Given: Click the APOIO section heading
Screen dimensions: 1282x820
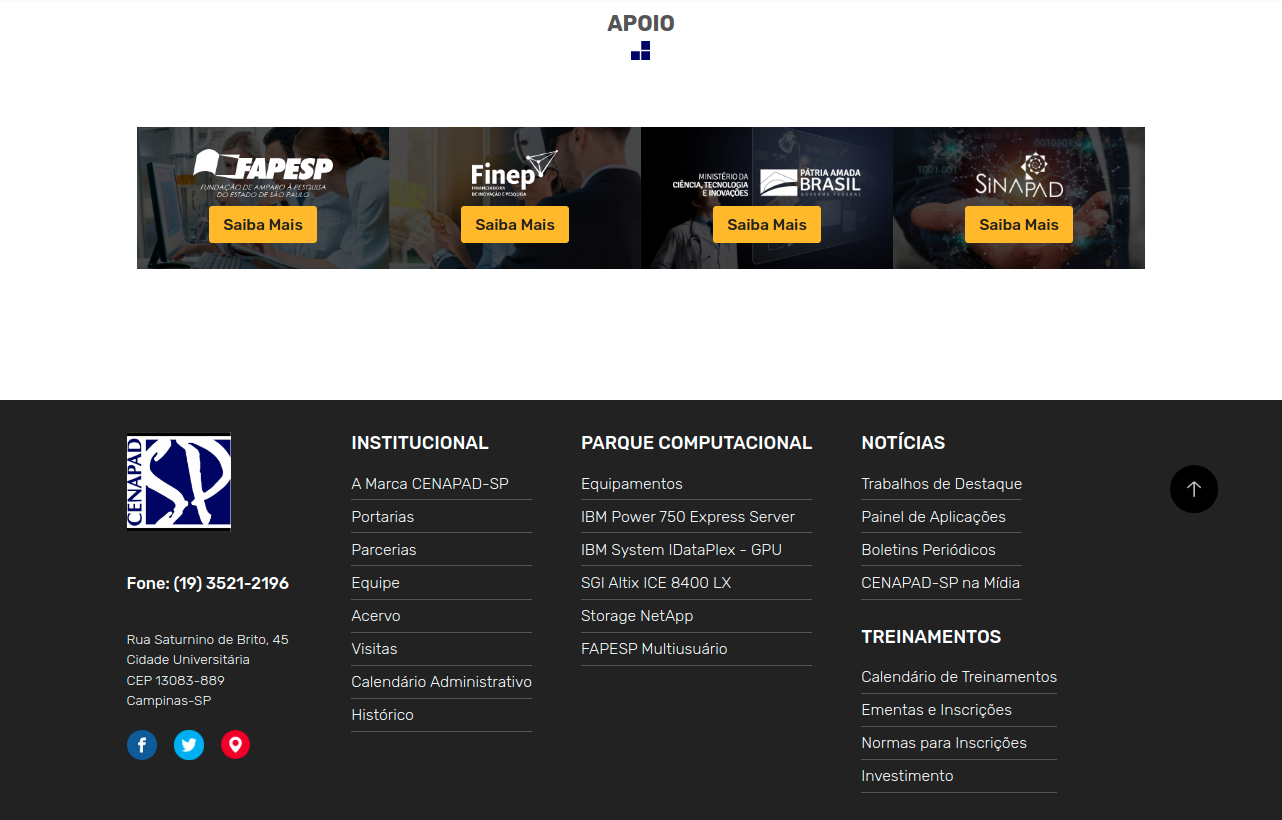Looking at the screenshot, I should pos(641,23).
